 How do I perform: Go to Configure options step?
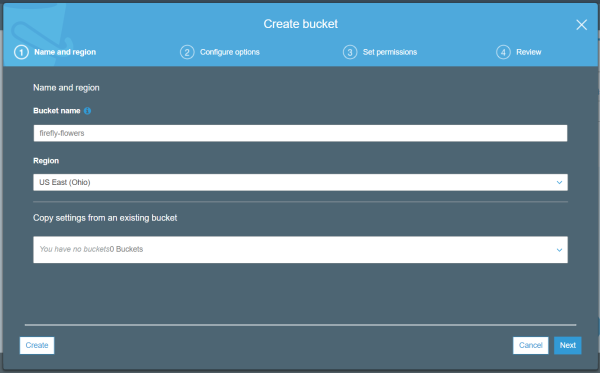point(230,52)
